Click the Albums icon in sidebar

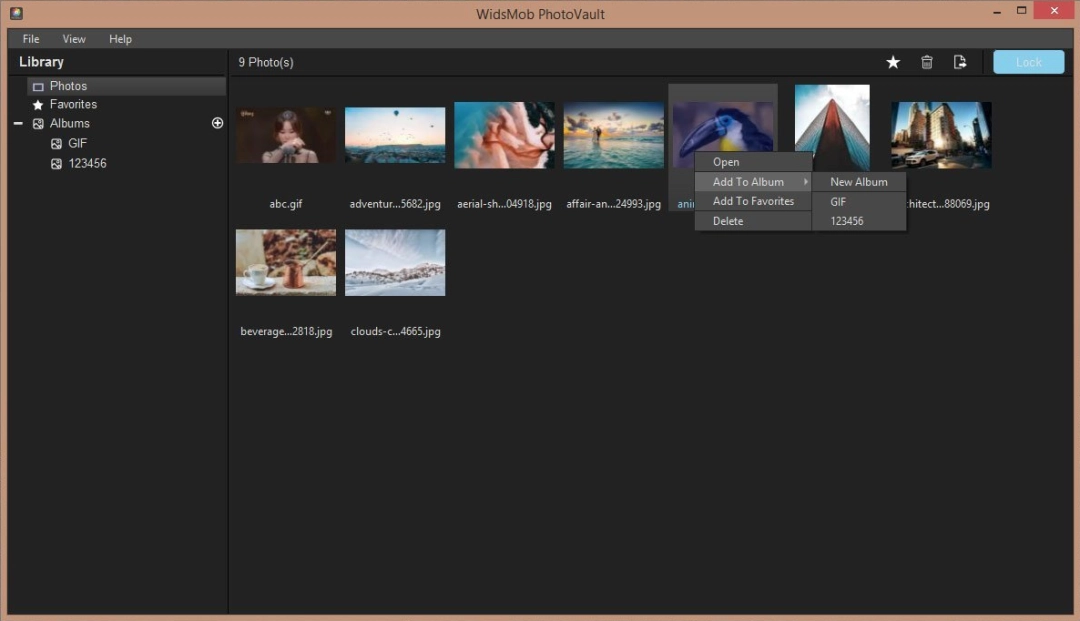[x=37, y=123]
